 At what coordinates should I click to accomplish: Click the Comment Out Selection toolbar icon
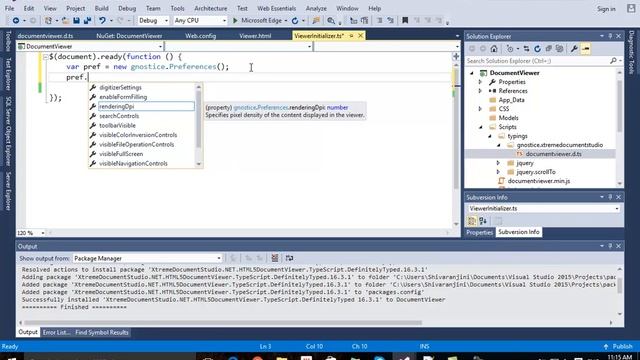(380, 20)
